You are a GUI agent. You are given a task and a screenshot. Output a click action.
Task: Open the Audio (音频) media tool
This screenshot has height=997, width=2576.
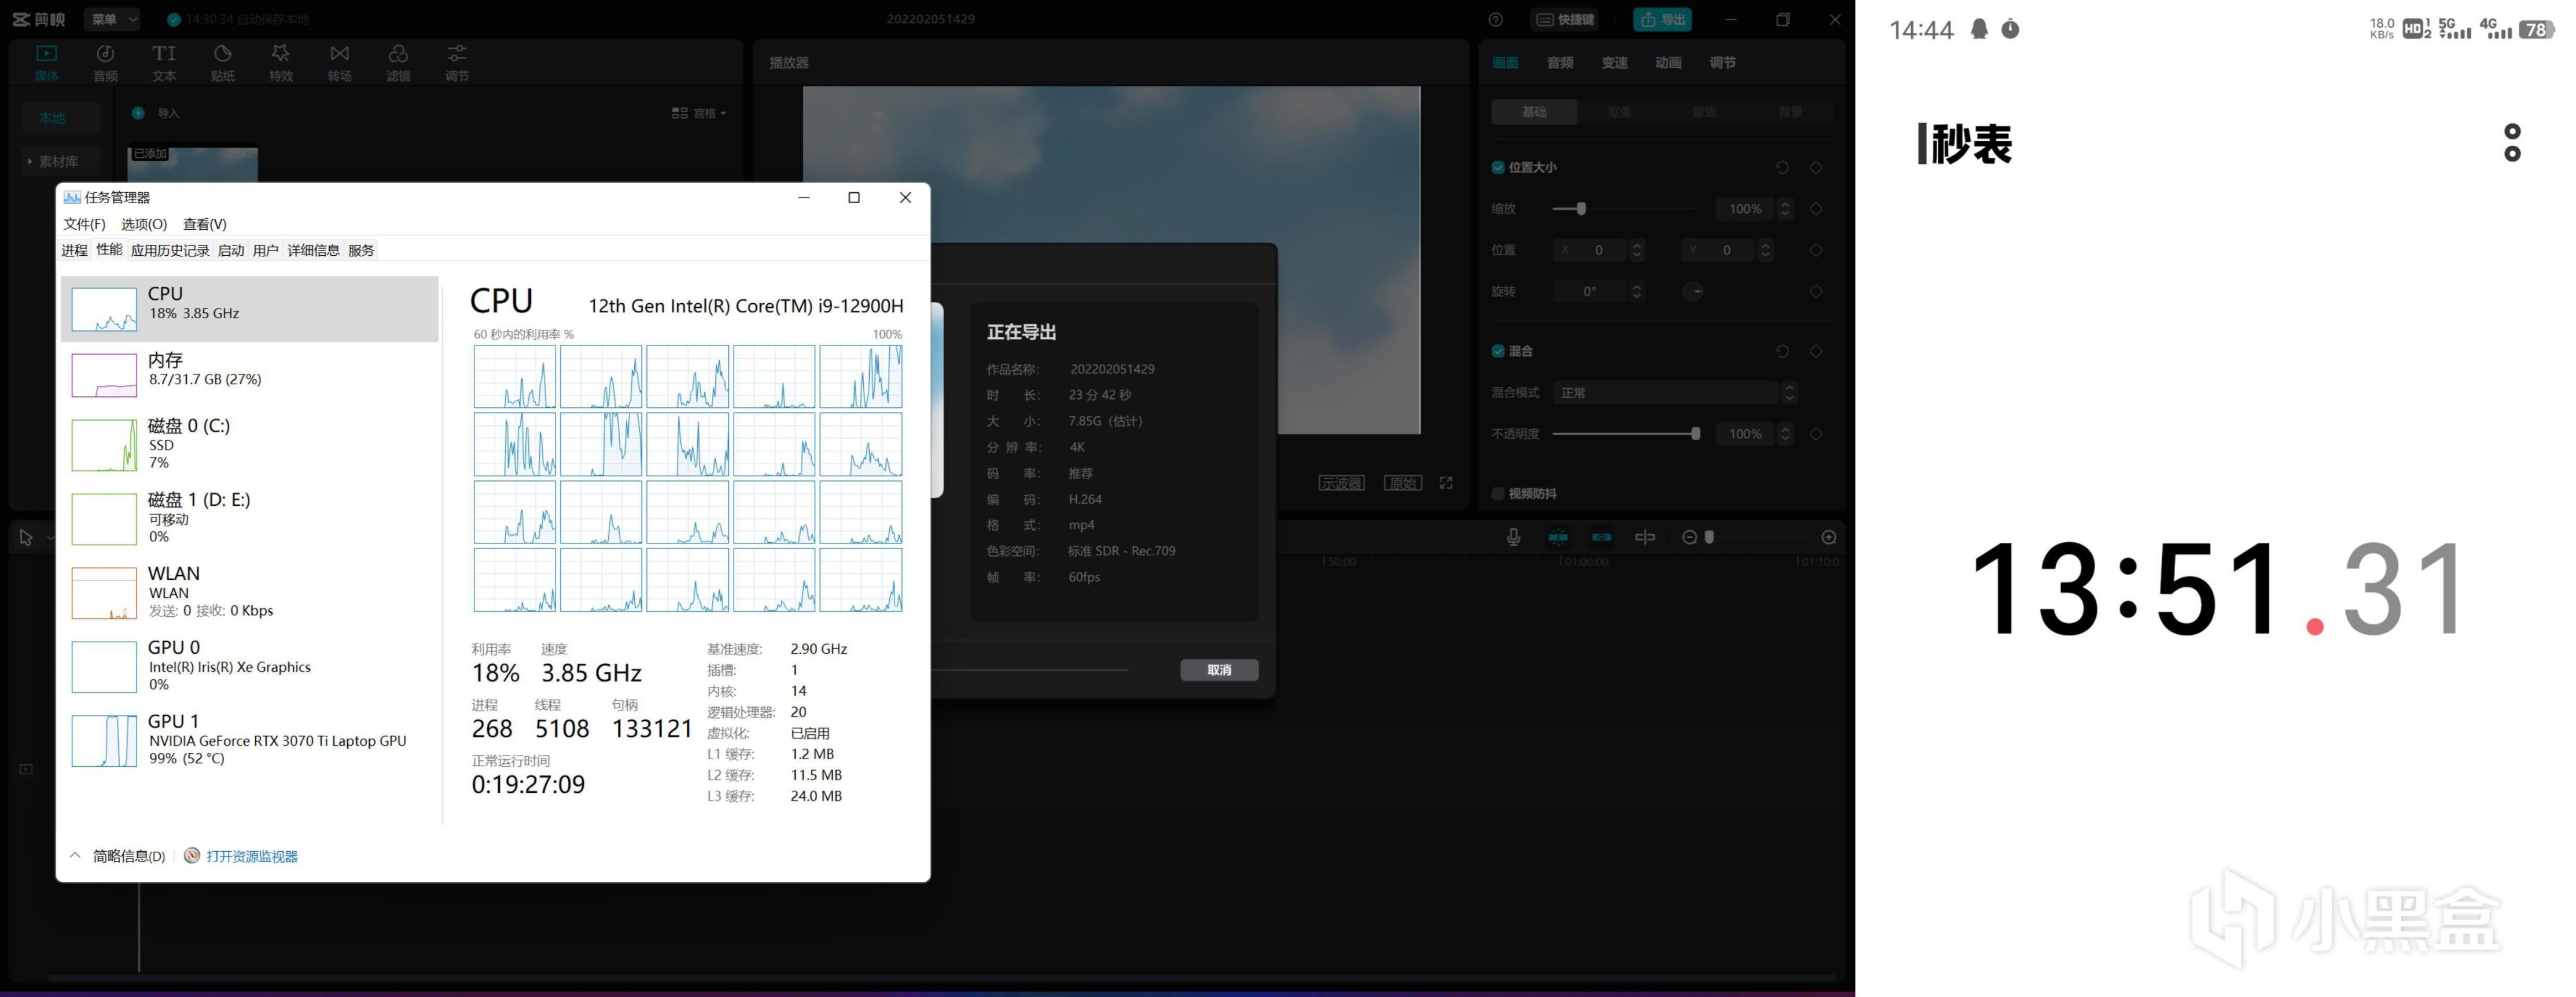click(x=105, y=61)
